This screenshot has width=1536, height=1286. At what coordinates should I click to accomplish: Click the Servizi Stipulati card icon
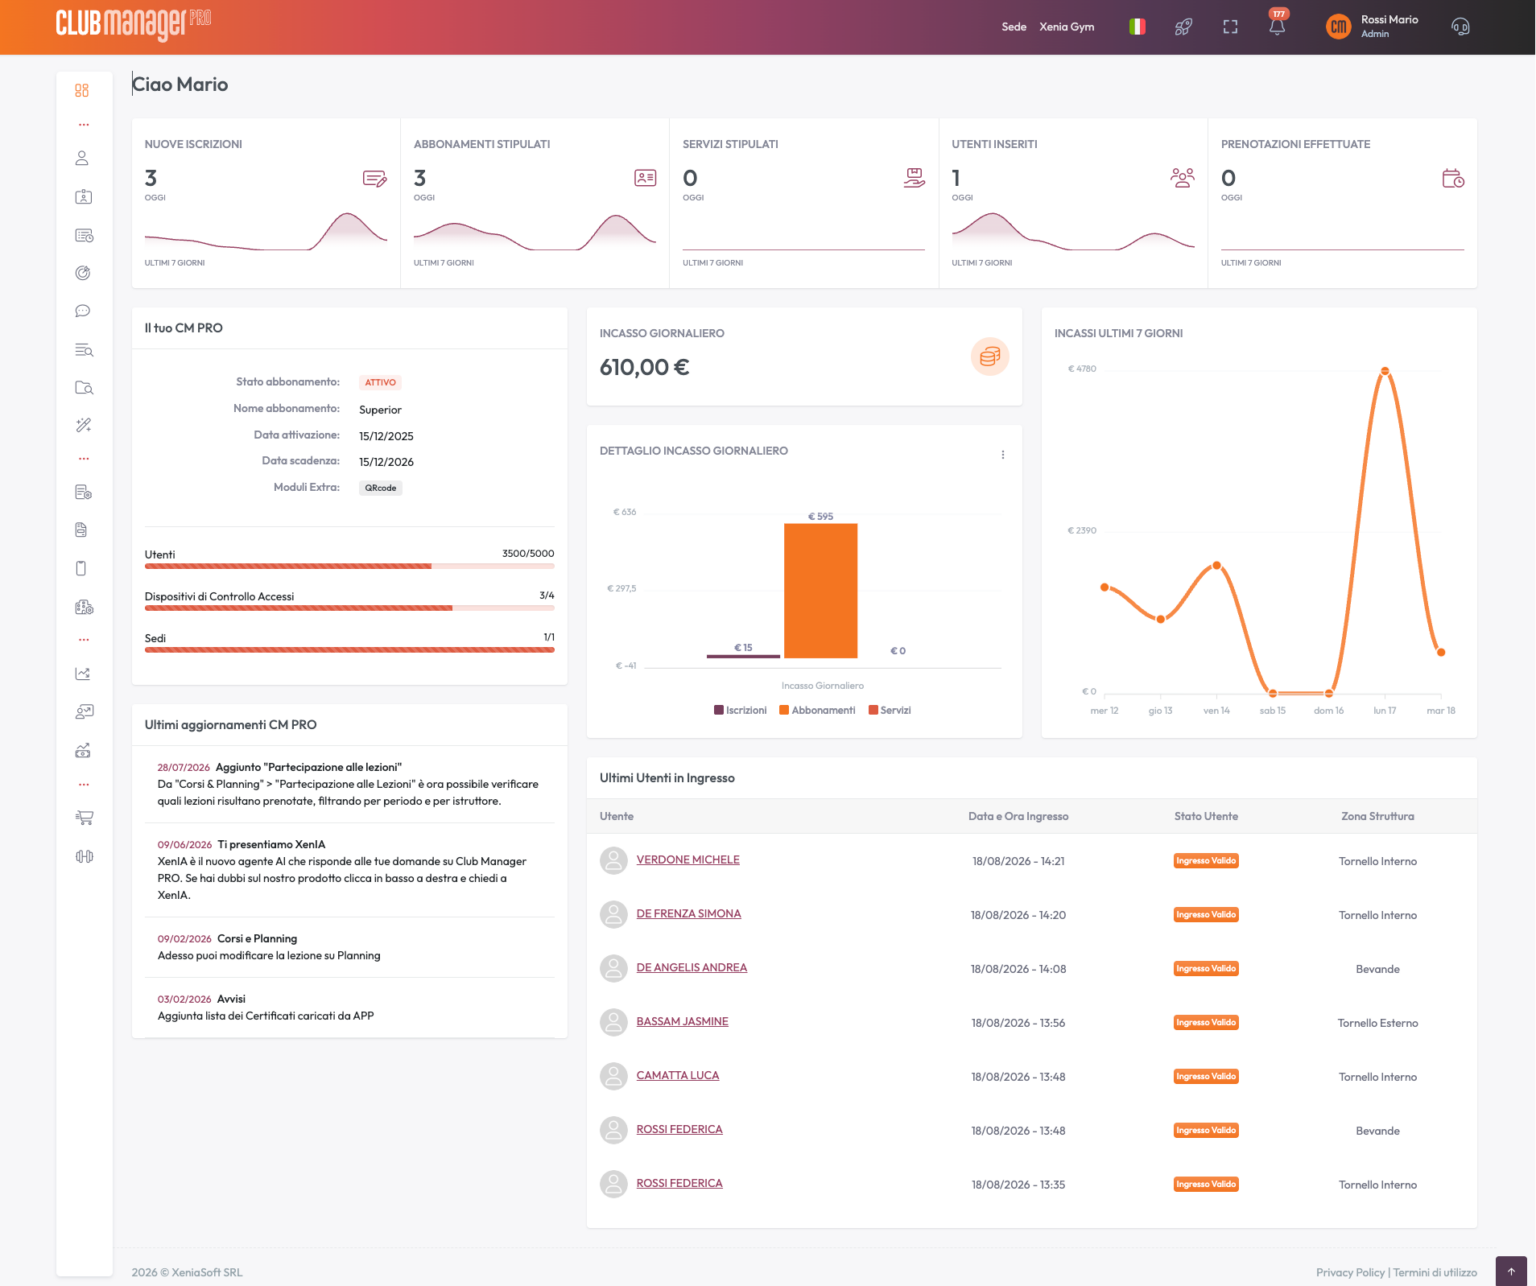(914, 178)
